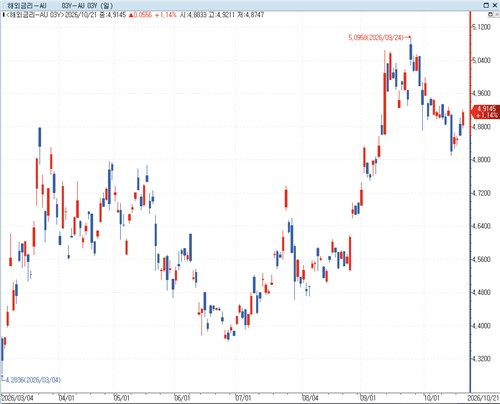
Task: Click the small x button below the window close button
Action: [x=497, y=15]
